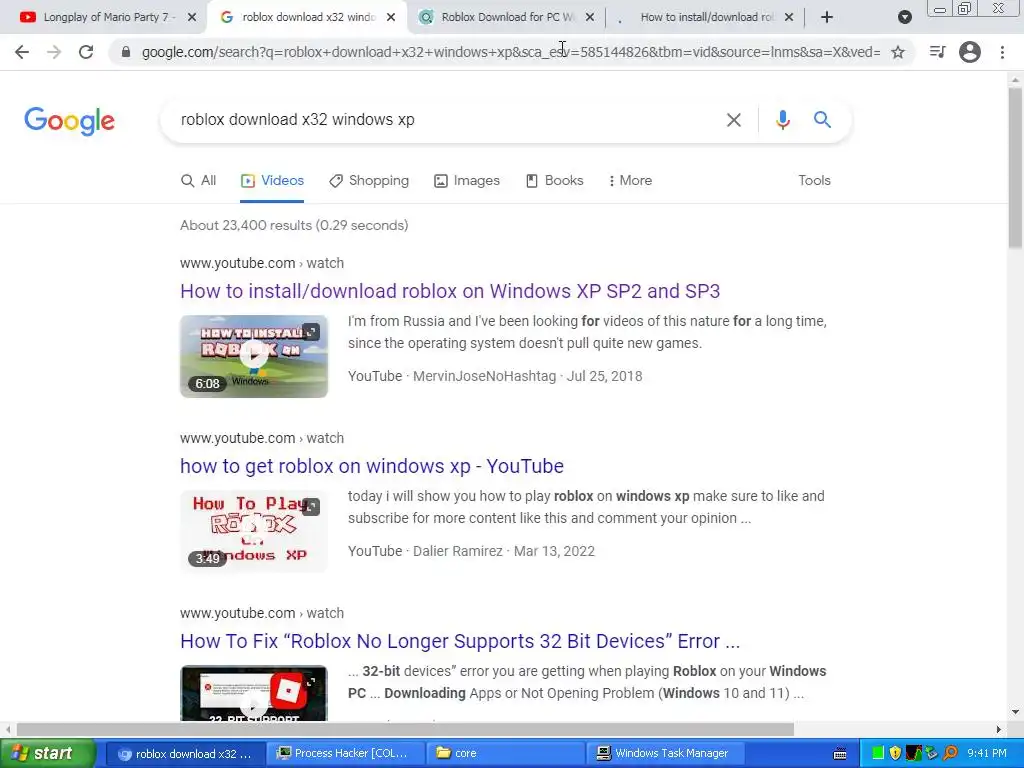This screenshot has height=768, width=1024.
Task: Click the Google logo
Action: 69,121
